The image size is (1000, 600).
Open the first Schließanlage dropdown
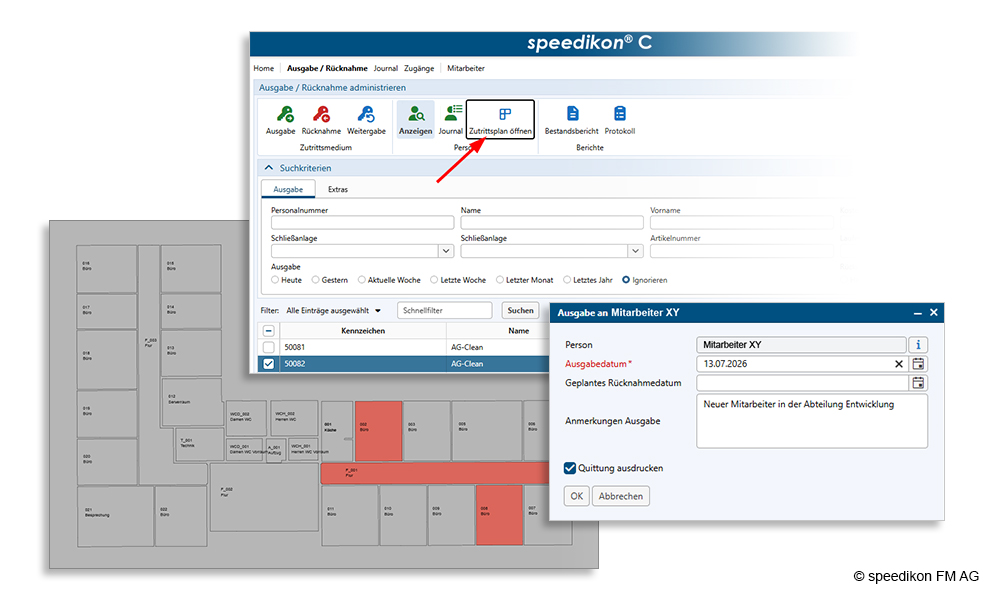coord(446,251)
